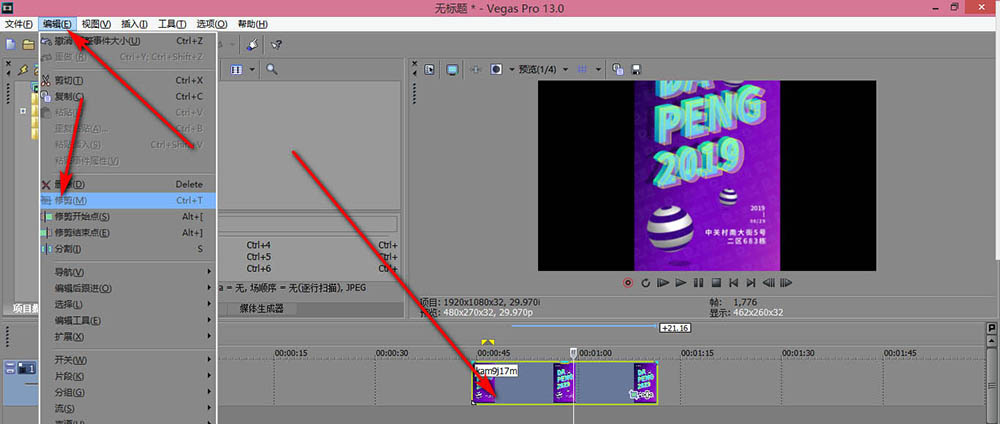Viewport: 1000px width, 424px height.
Task: Click the split screen view icon in preview
Action: [x=496, y=69]
